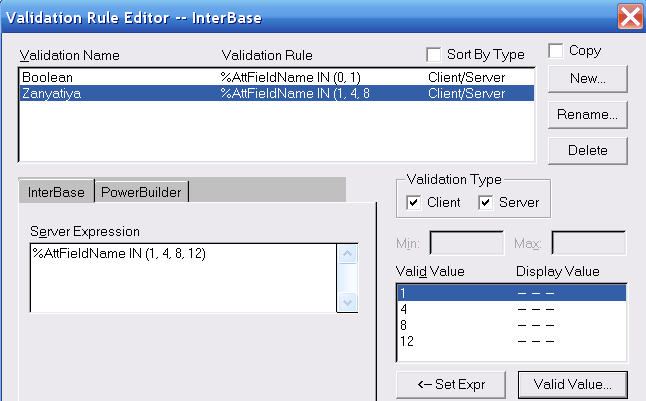
Task: Click the Max input field
Action: point(589,243)
